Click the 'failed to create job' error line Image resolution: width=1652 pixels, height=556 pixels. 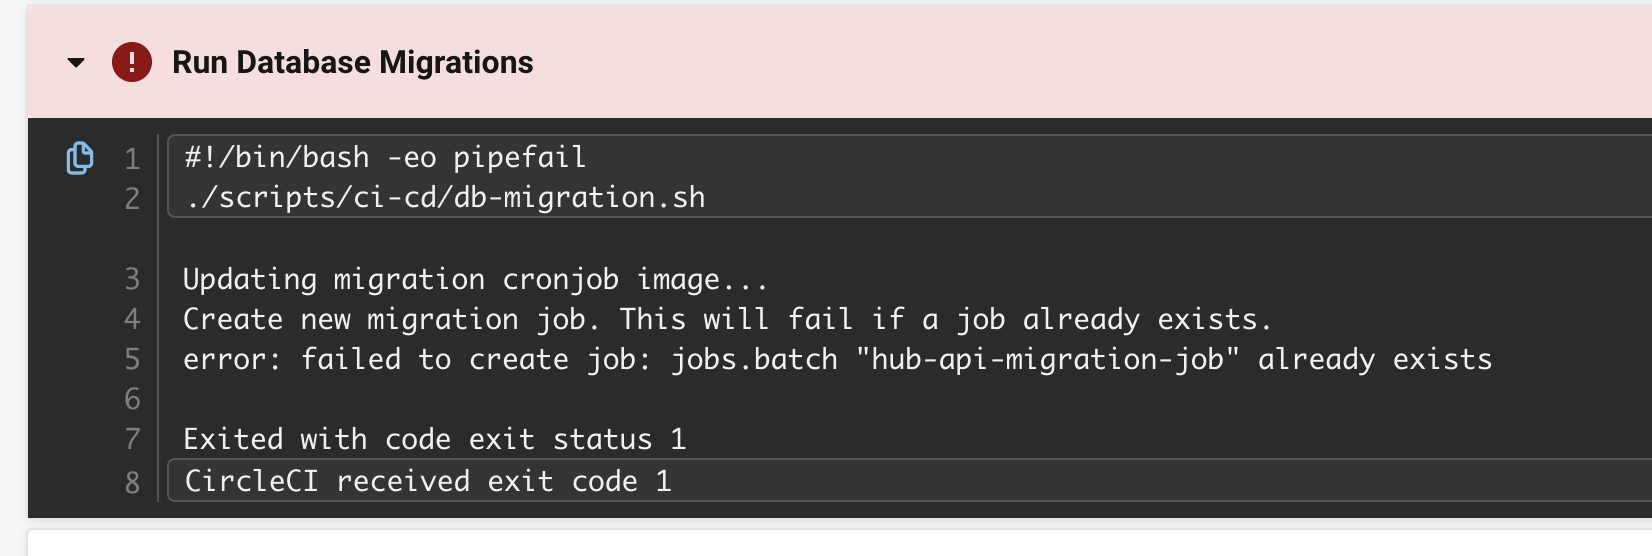pyautogui.click(x=837, y=359)
